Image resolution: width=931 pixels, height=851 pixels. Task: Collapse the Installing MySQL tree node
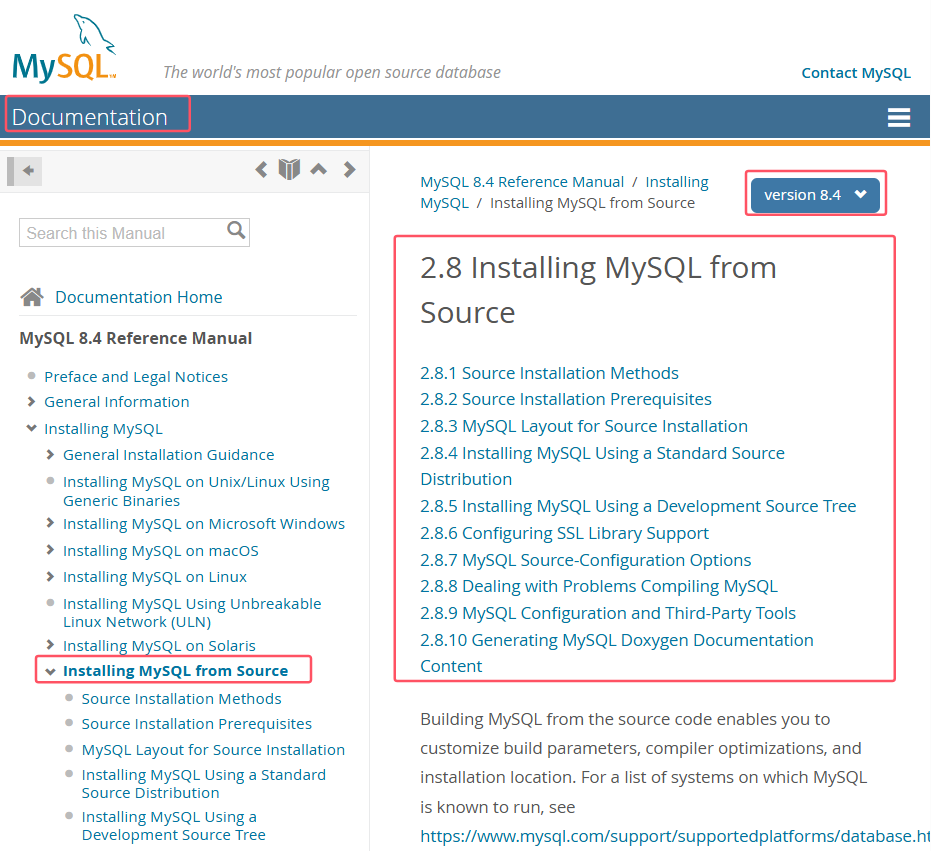(31, 428)
